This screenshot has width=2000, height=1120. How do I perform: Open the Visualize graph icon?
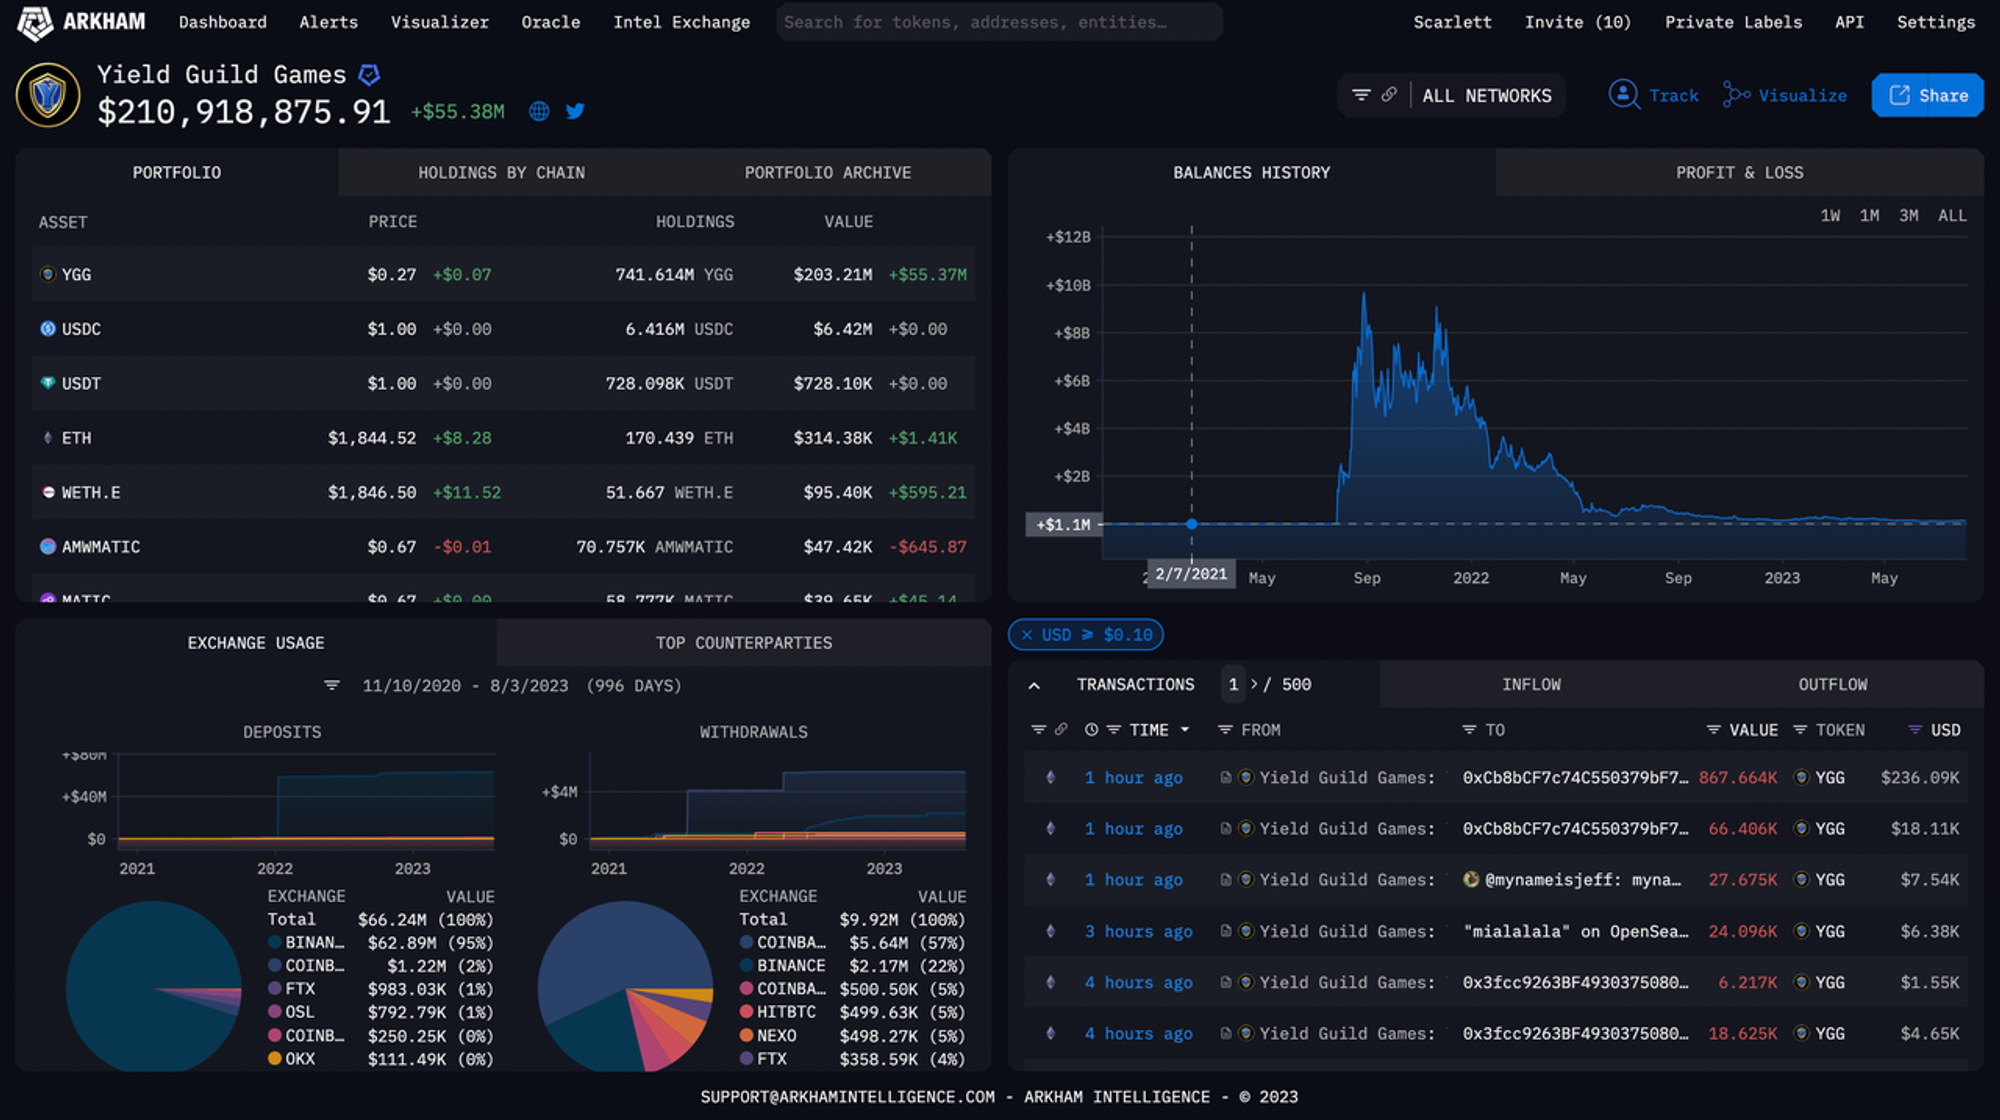coord(1735,95)
